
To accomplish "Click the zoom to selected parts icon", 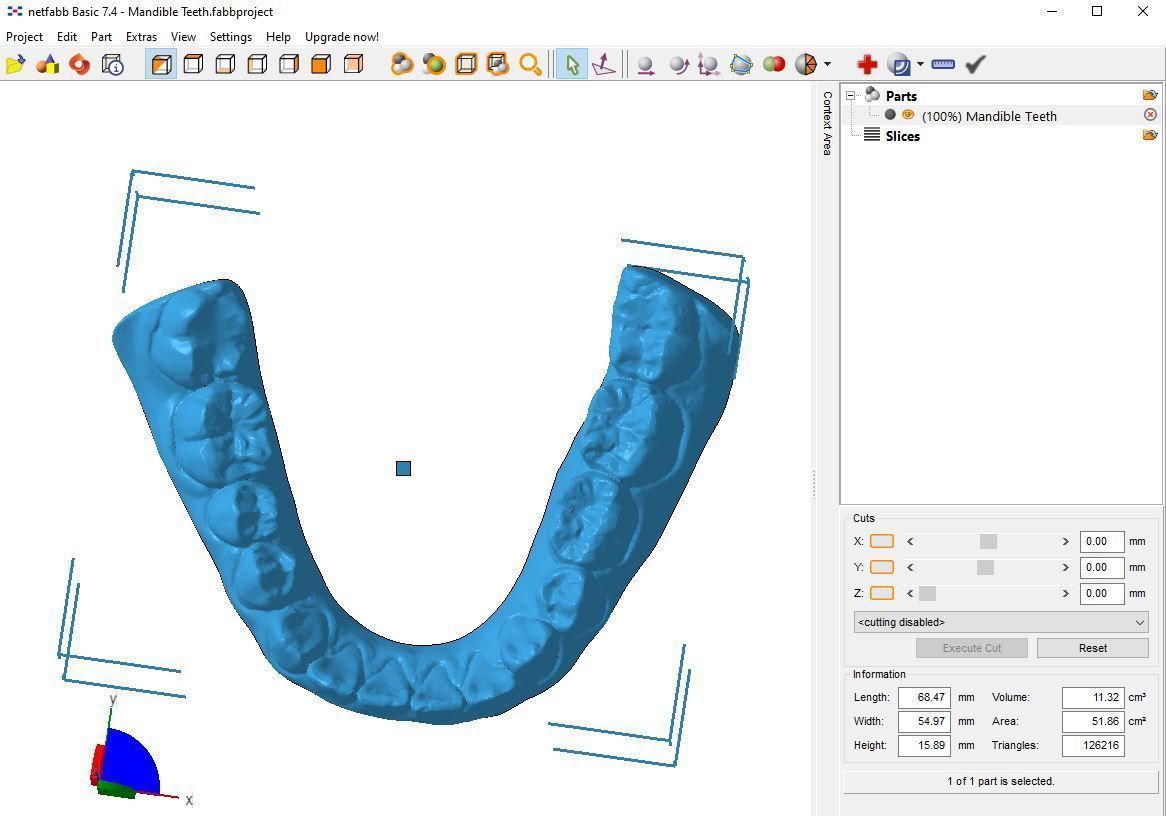I will (x=434, y=65).
